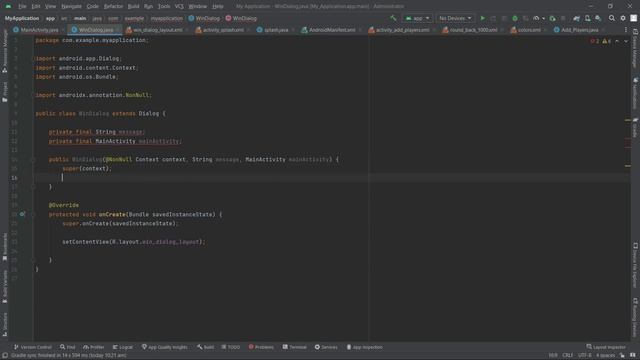Screen dimensions: 640x360
Task: Go to next highlighted error arrow
Action: (x=626, y=41)
